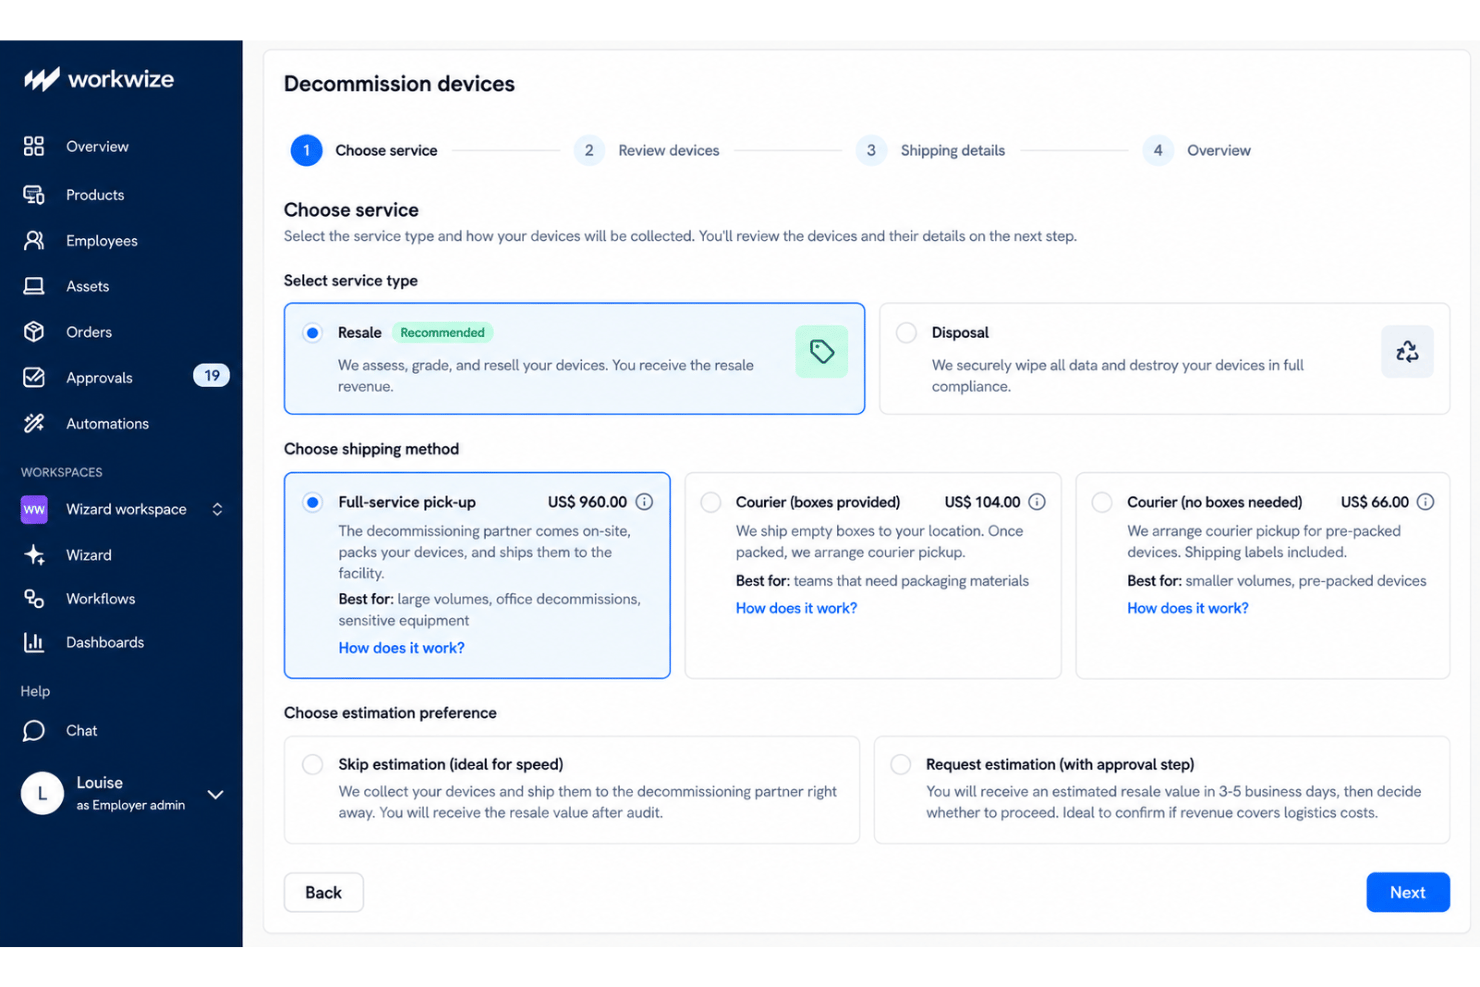
Task: Open Courier (boxes provided) 'How does it work?' link
Action: [797, 608]
